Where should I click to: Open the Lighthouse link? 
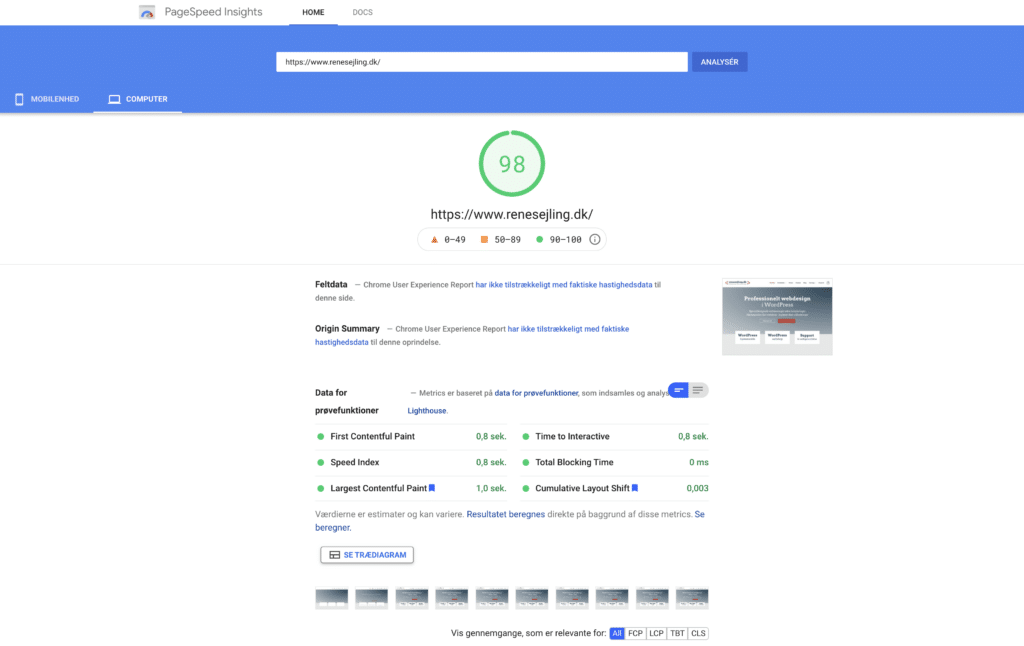tap(427, 411)
